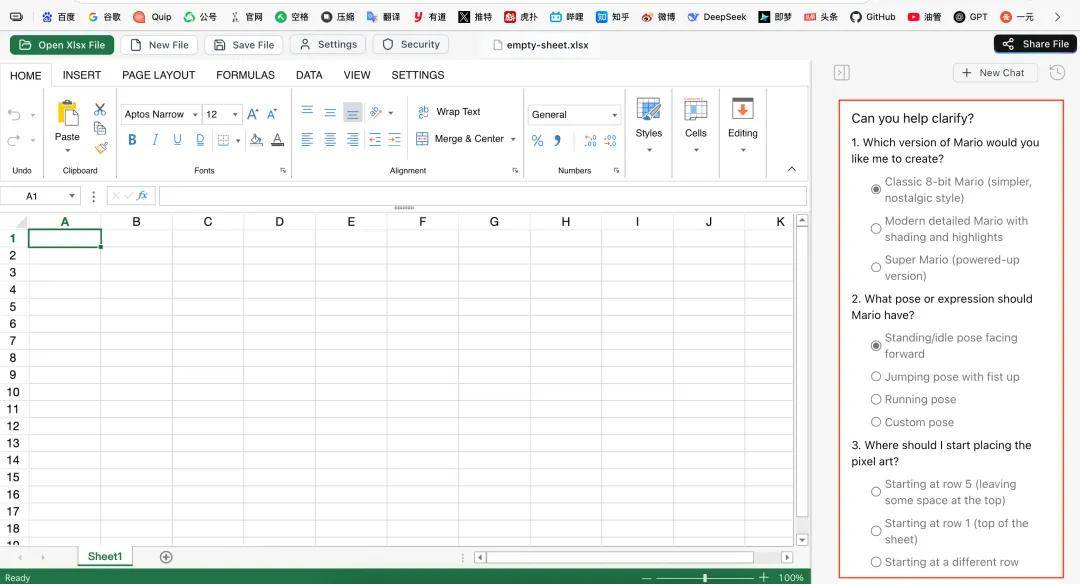Expand the Paste options arrow
The height and width of the screenshot is (584, 1080).
[x=68, y=150]
